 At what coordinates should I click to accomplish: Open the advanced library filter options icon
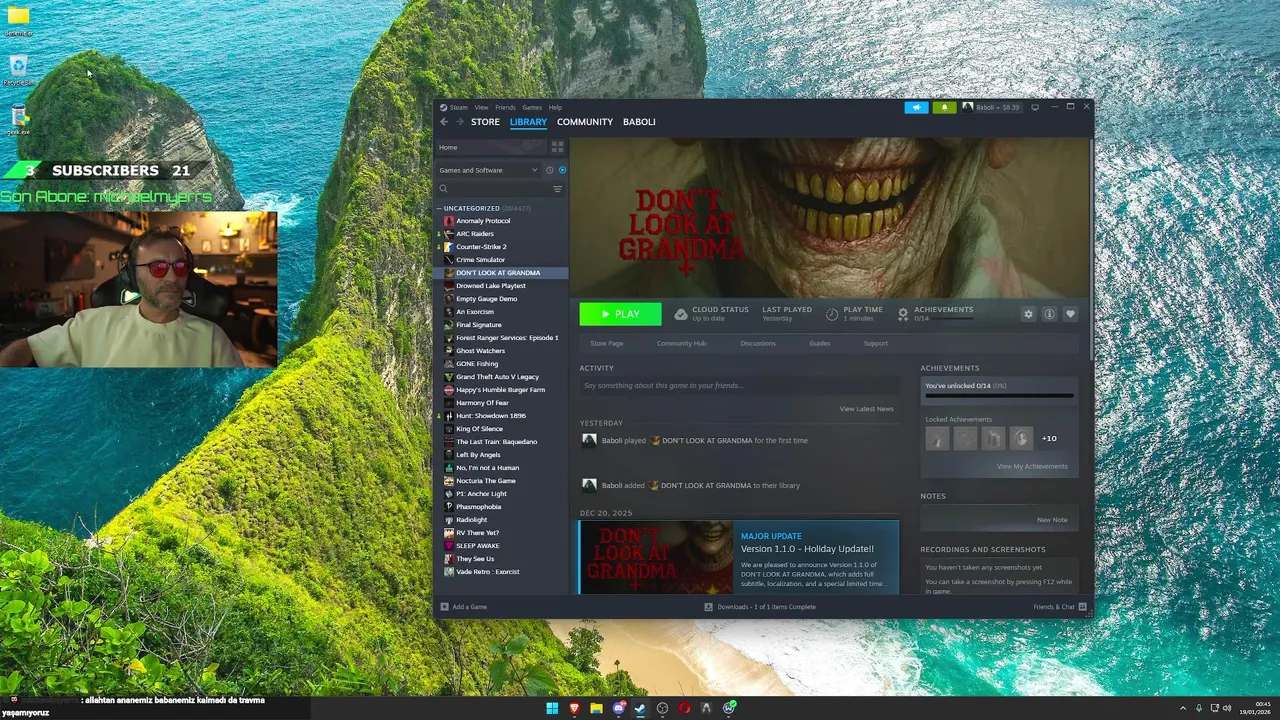pyautogui.click(x=557, y=189)
